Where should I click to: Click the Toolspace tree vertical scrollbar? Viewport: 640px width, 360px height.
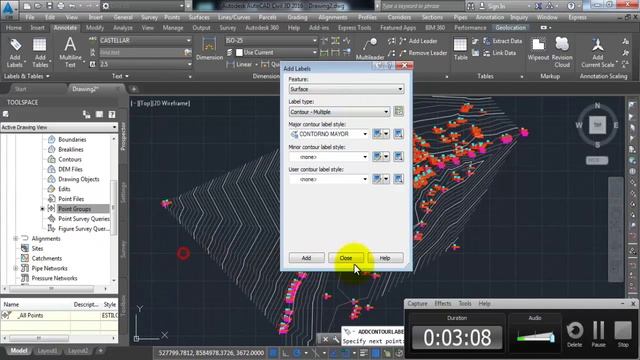click(x=114, y=209)
